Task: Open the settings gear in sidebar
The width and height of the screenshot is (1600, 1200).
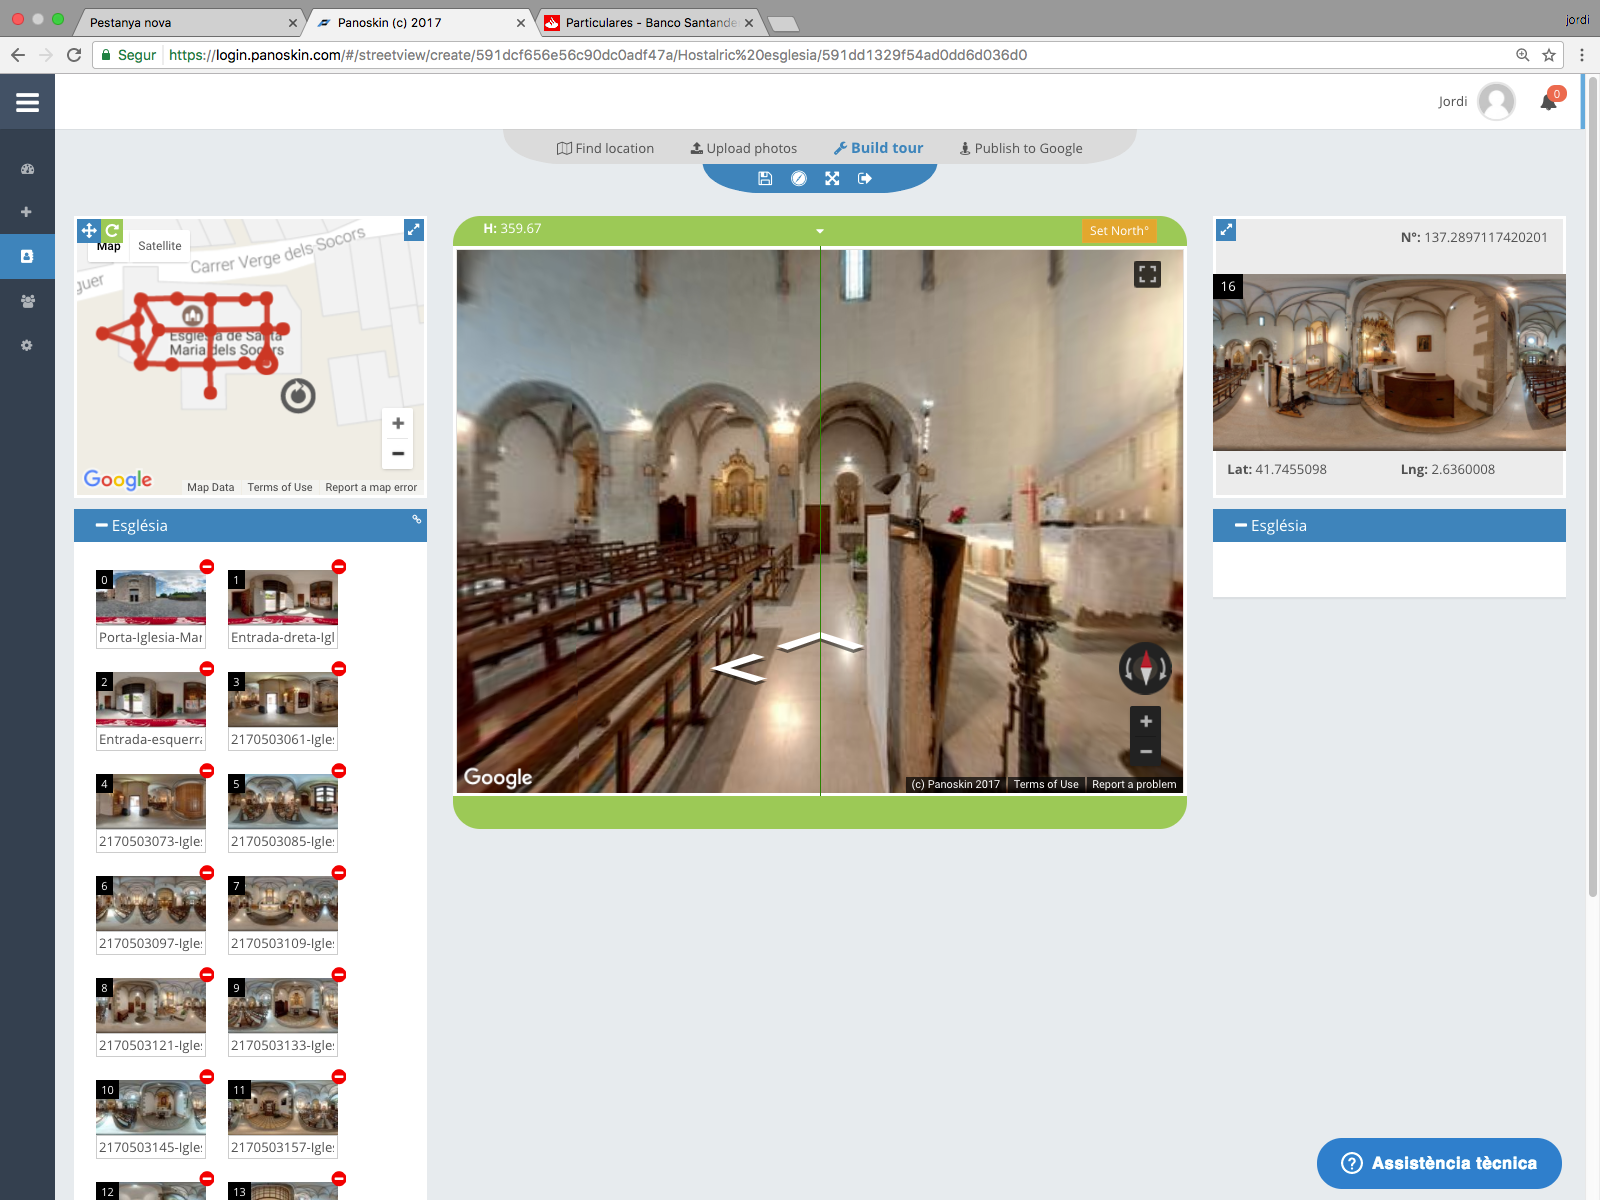Action: click(x=27, y=345)
